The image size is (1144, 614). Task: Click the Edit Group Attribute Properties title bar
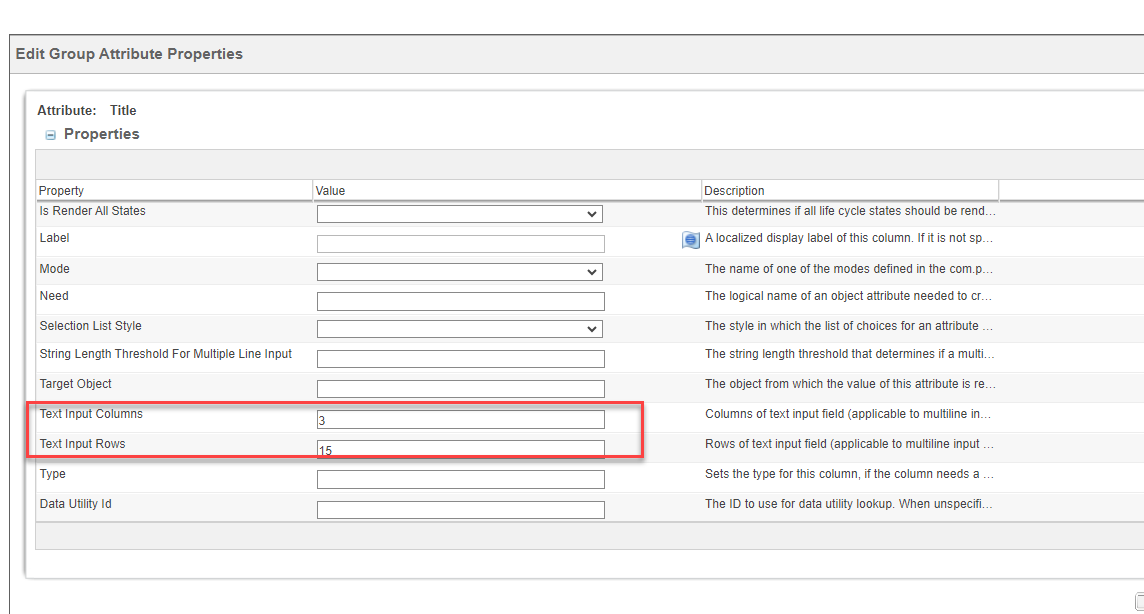(x=129, y=53)
